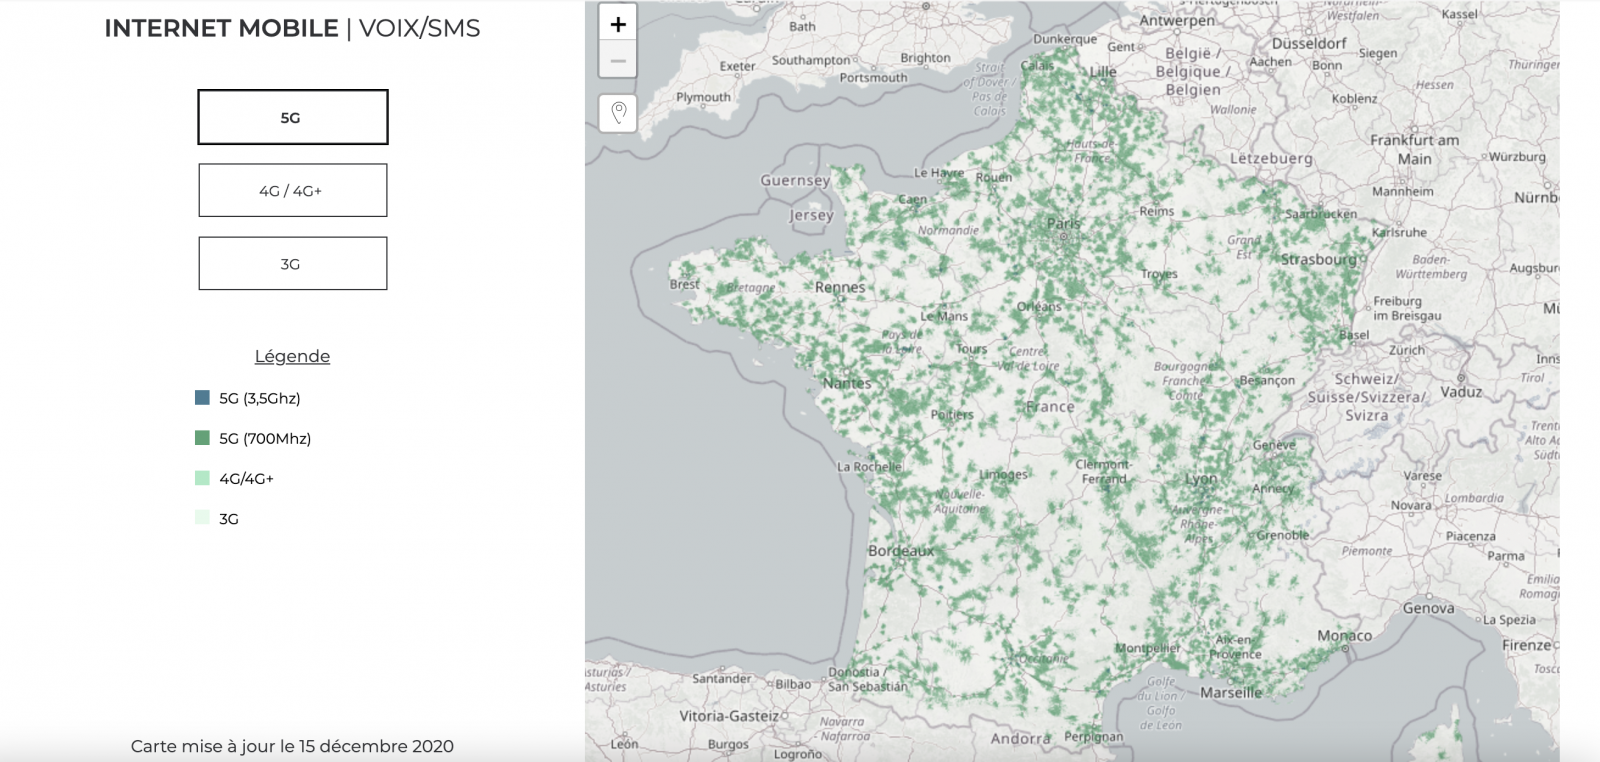Click Perpignan label on the map

pos(1094,737)
